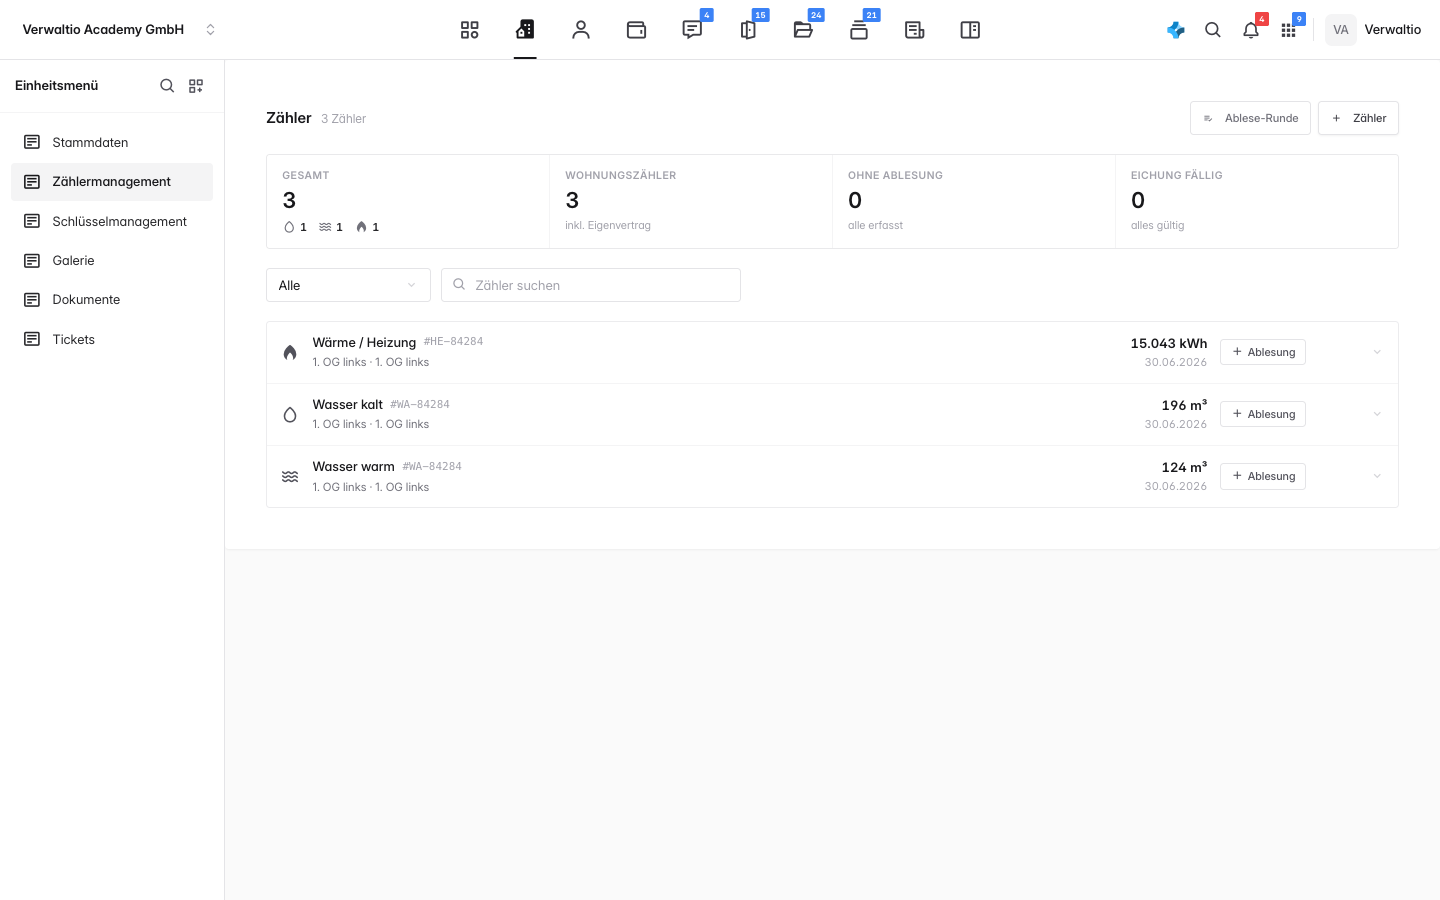
Task: Focus the Zähler suchen search field
Action: [x=591, y=285]
